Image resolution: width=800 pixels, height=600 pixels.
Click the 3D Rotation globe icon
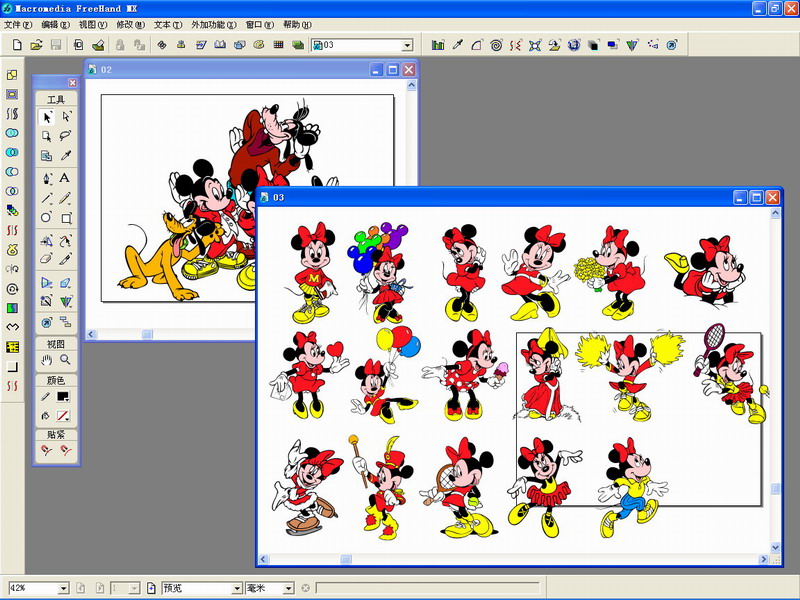pos(573,45)
